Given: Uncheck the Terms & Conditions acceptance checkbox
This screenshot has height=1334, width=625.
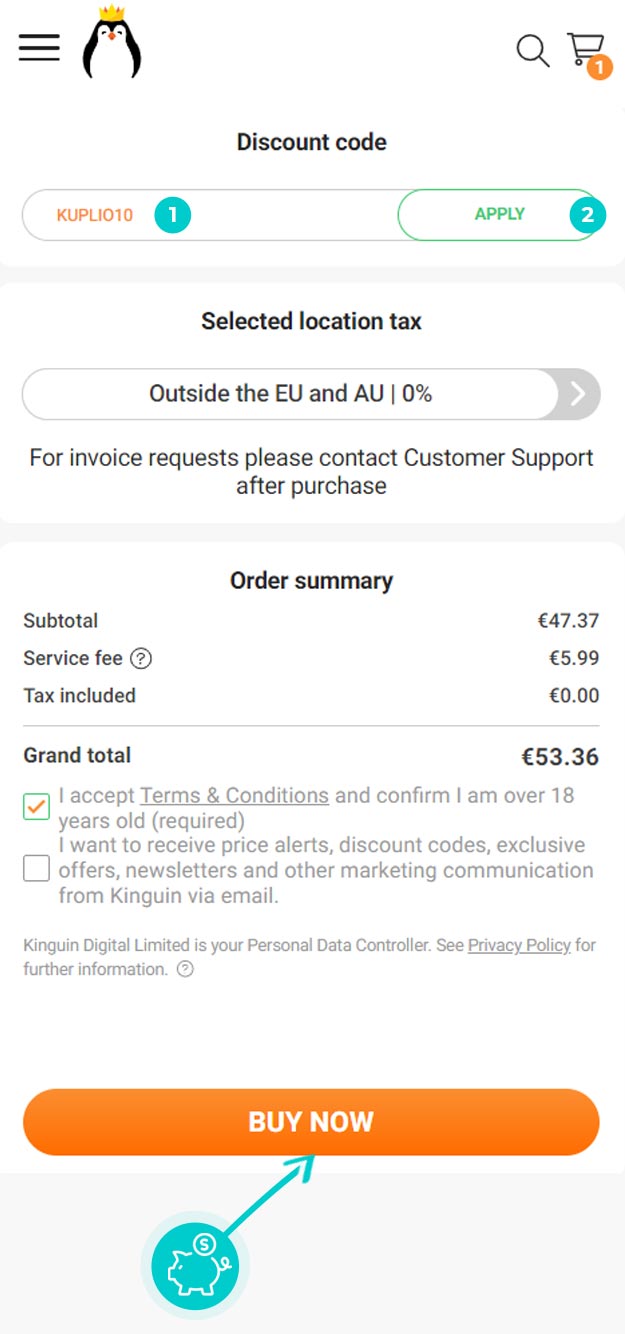Looking at the screenshot, I should click(37, 806).
